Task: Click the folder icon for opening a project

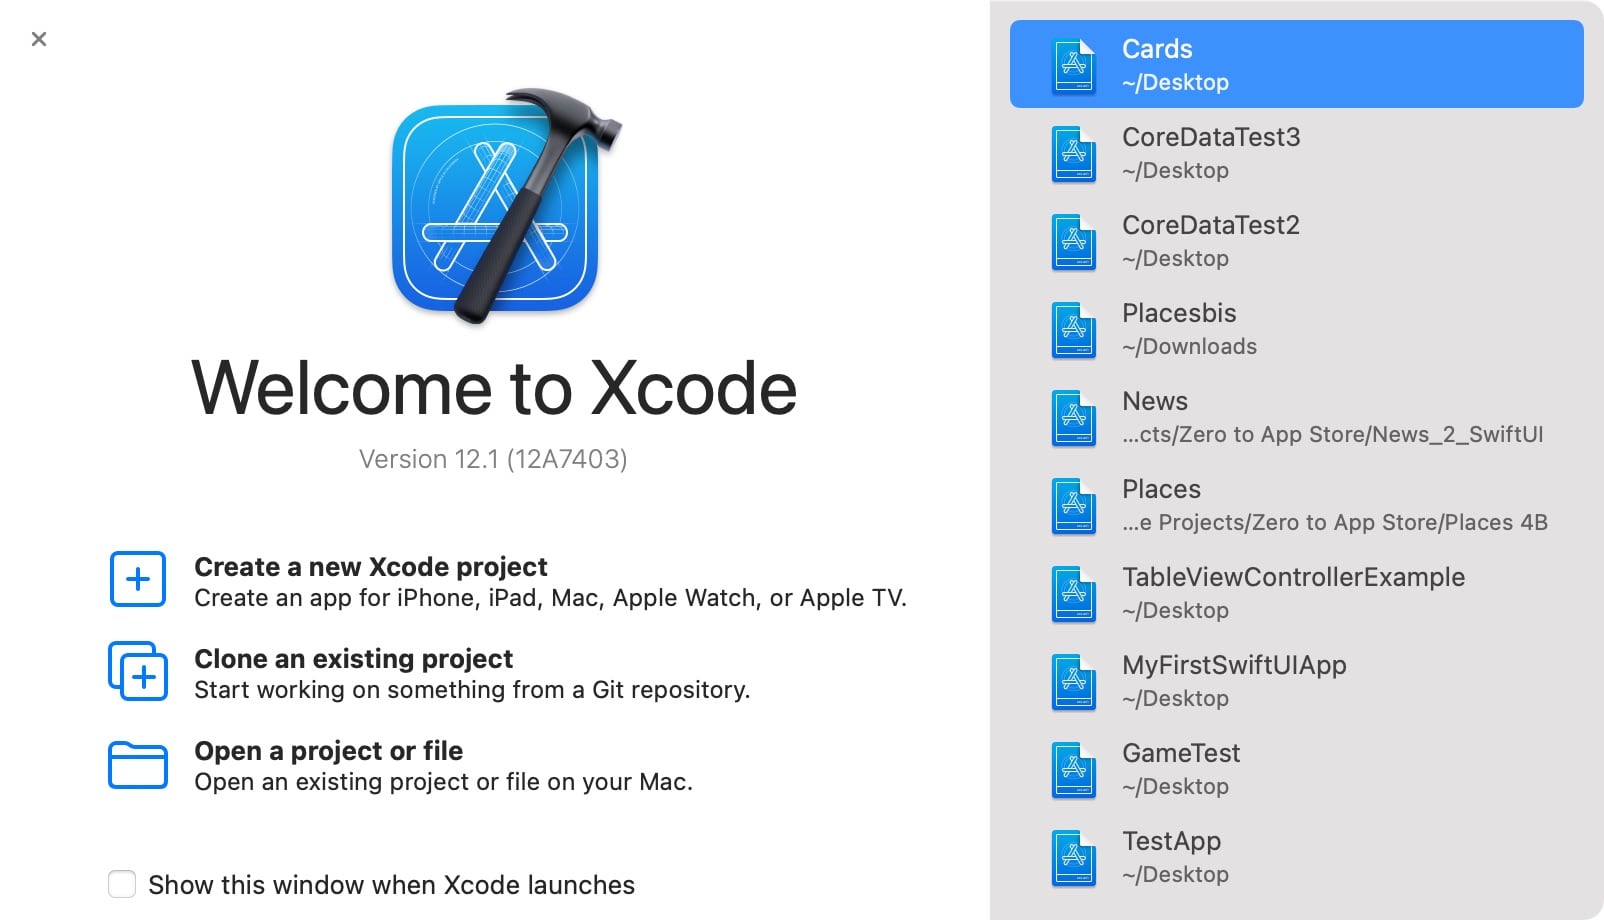Action: point(138,765)
